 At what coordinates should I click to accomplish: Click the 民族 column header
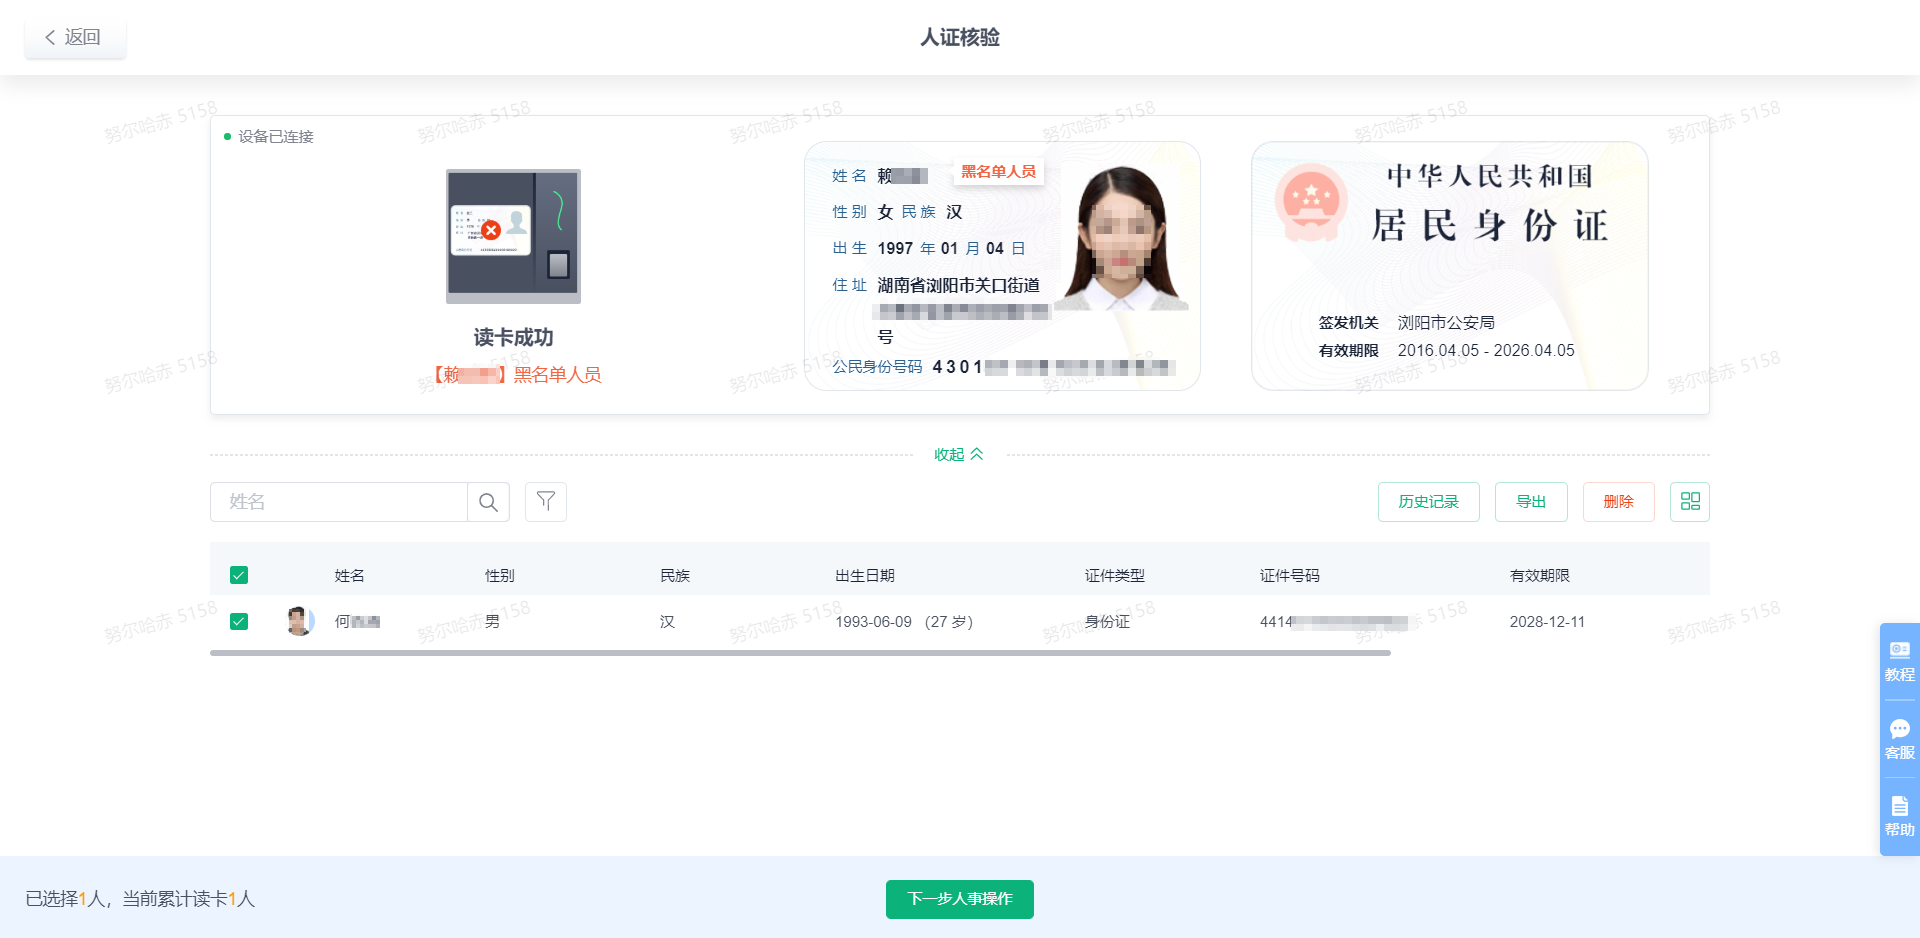coord(675,575)
